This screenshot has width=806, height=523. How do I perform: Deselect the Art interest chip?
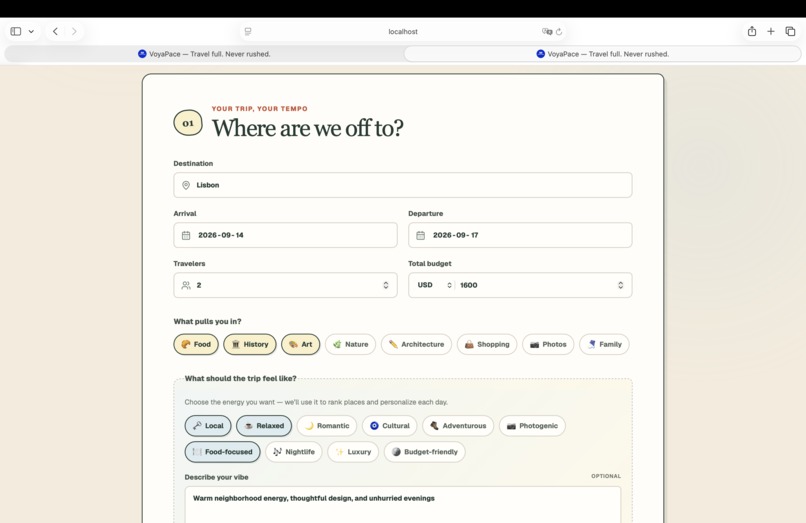[x=301, y=345]
